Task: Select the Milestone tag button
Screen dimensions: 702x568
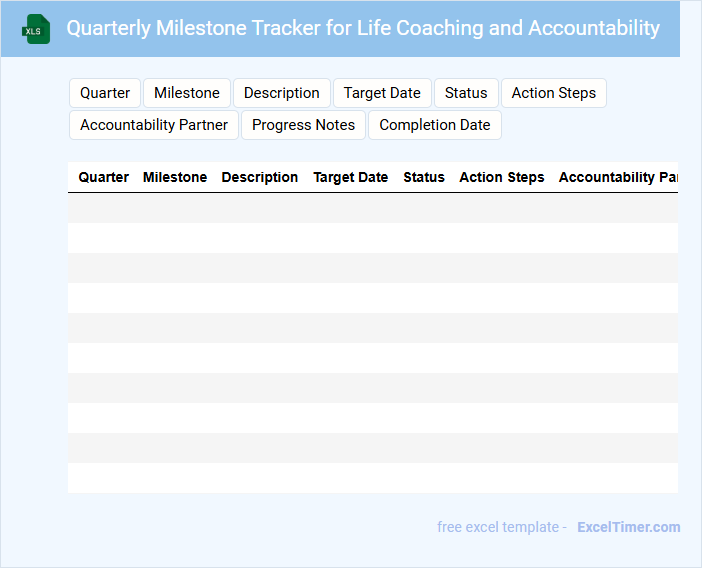Action: (x=187, y=93)
